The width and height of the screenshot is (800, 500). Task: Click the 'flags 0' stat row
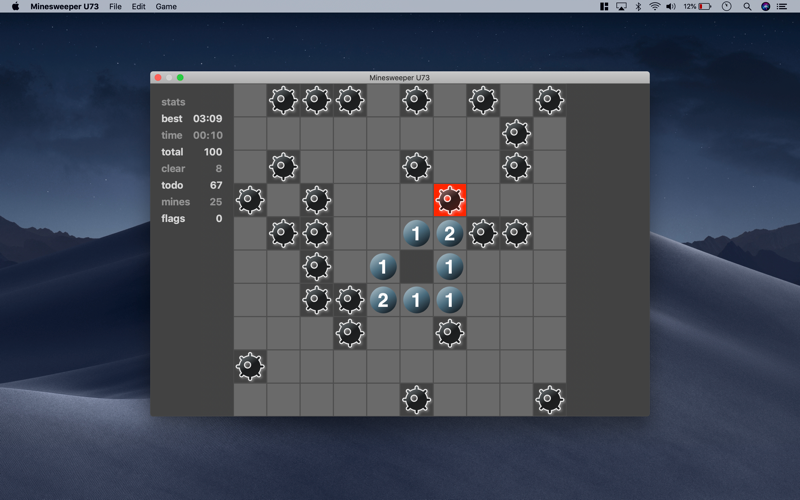tap(192, 218)
